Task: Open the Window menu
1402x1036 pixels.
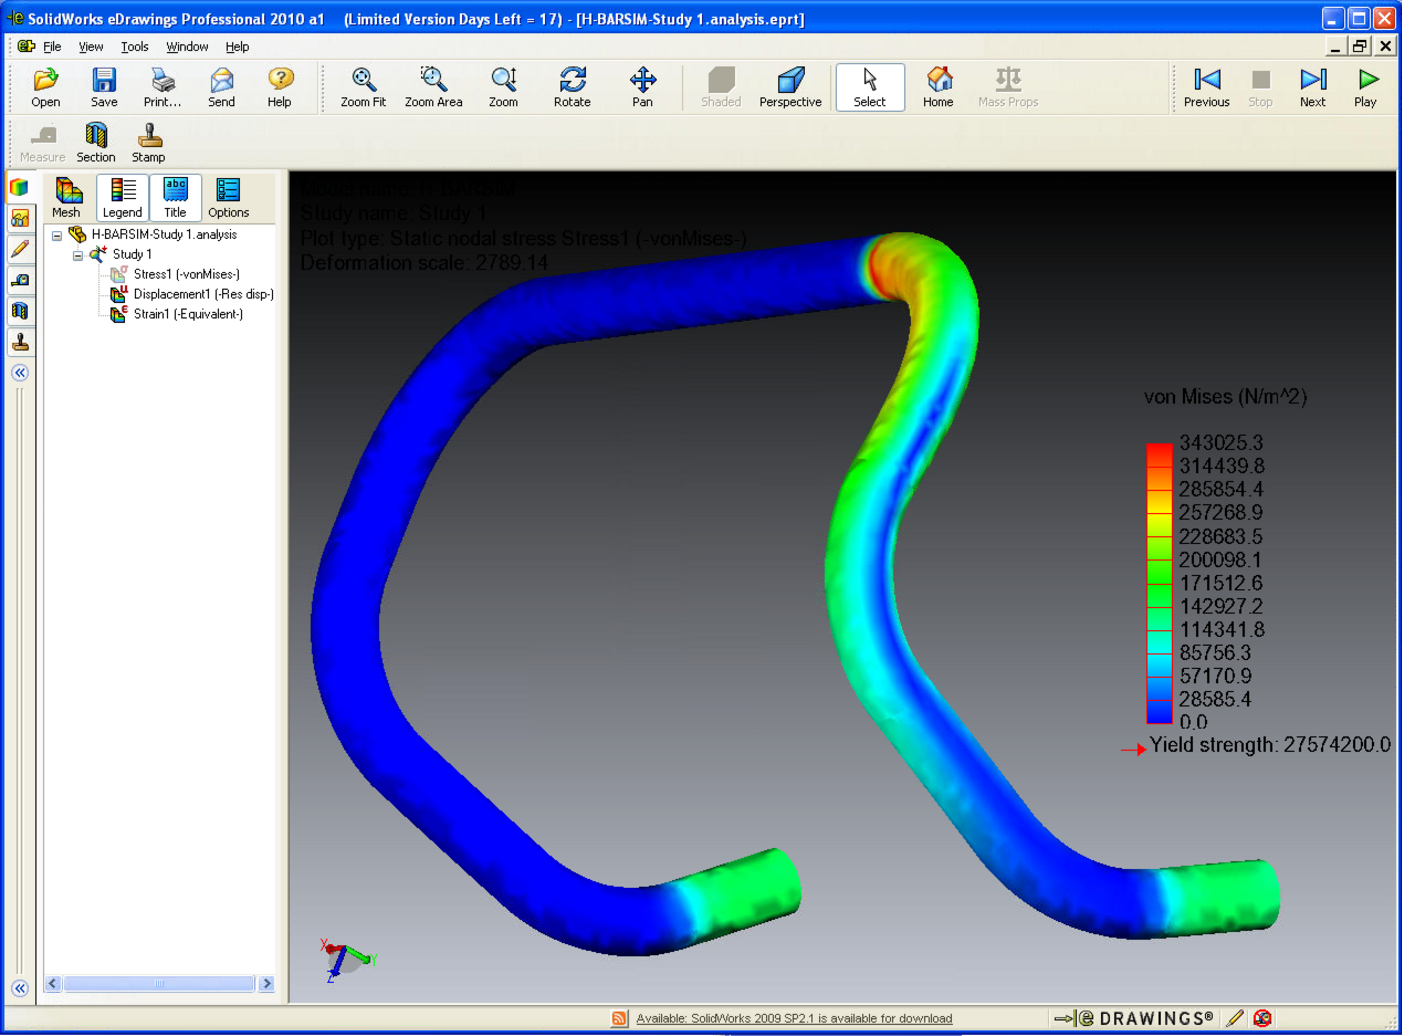Action: click(187, 47)
